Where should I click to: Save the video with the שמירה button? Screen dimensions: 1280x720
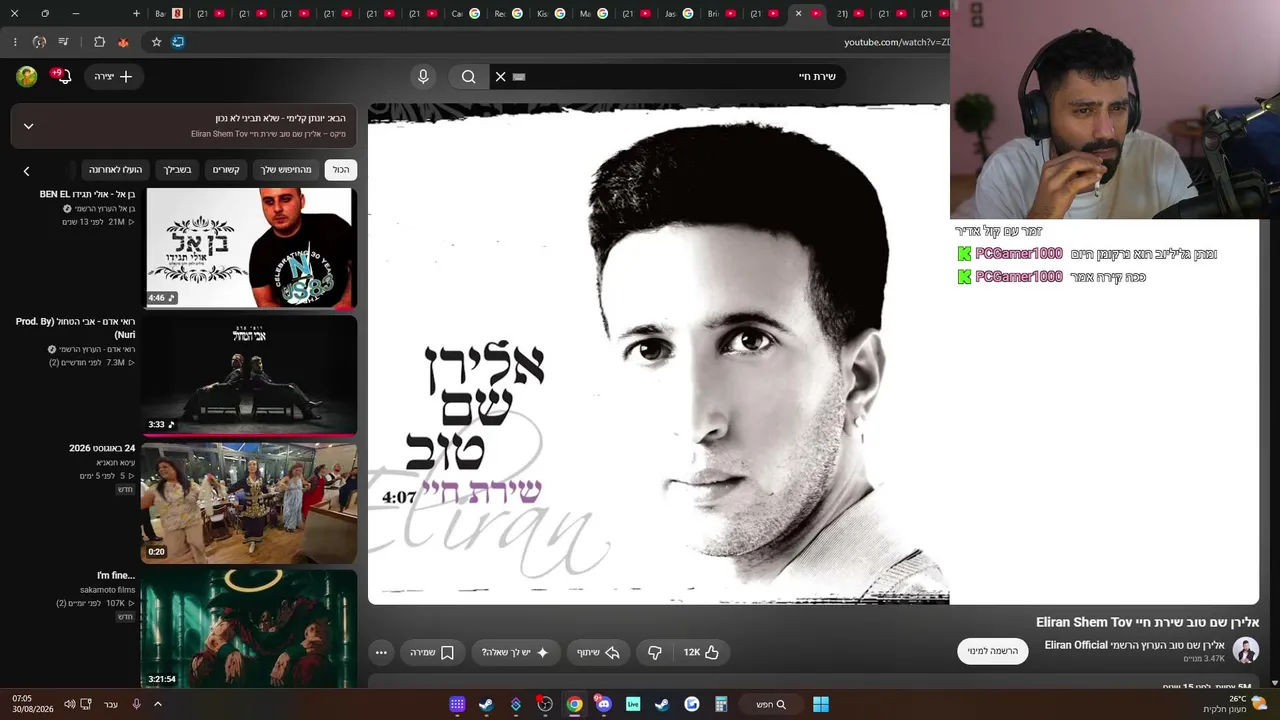pyautogui.click(x=432, y=652)
